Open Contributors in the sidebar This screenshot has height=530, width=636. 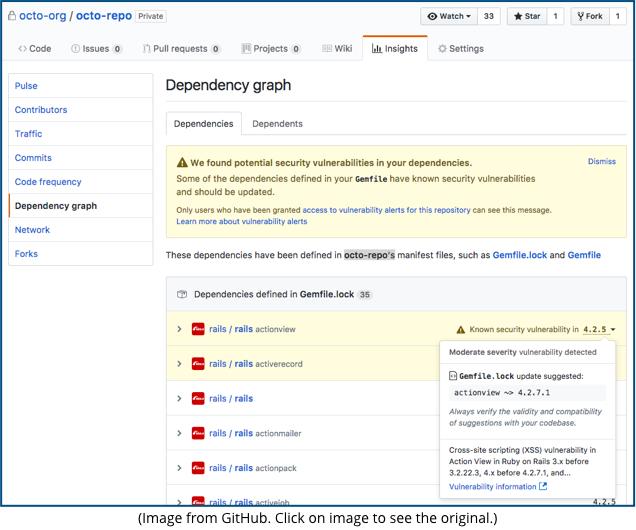[81, 110]
